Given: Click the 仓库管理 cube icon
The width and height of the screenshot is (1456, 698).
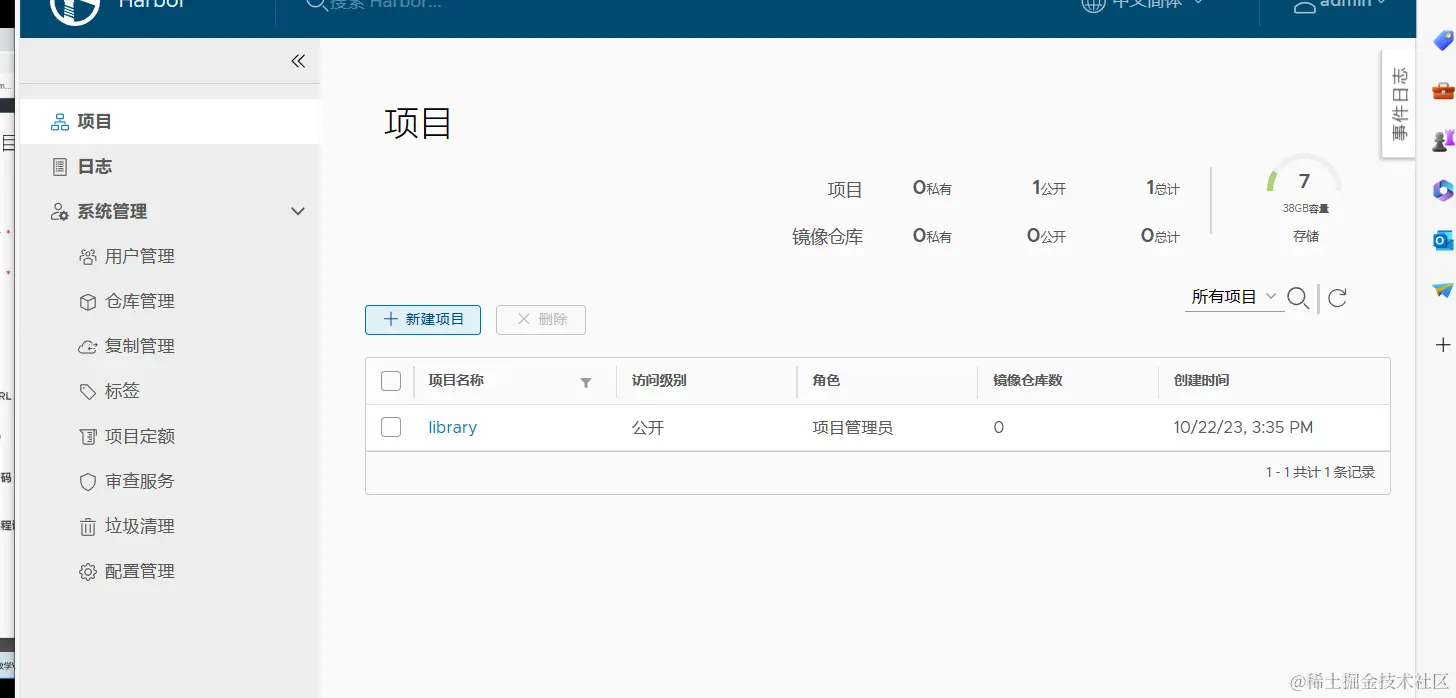Looking at the screenshot, I should 88,302.
